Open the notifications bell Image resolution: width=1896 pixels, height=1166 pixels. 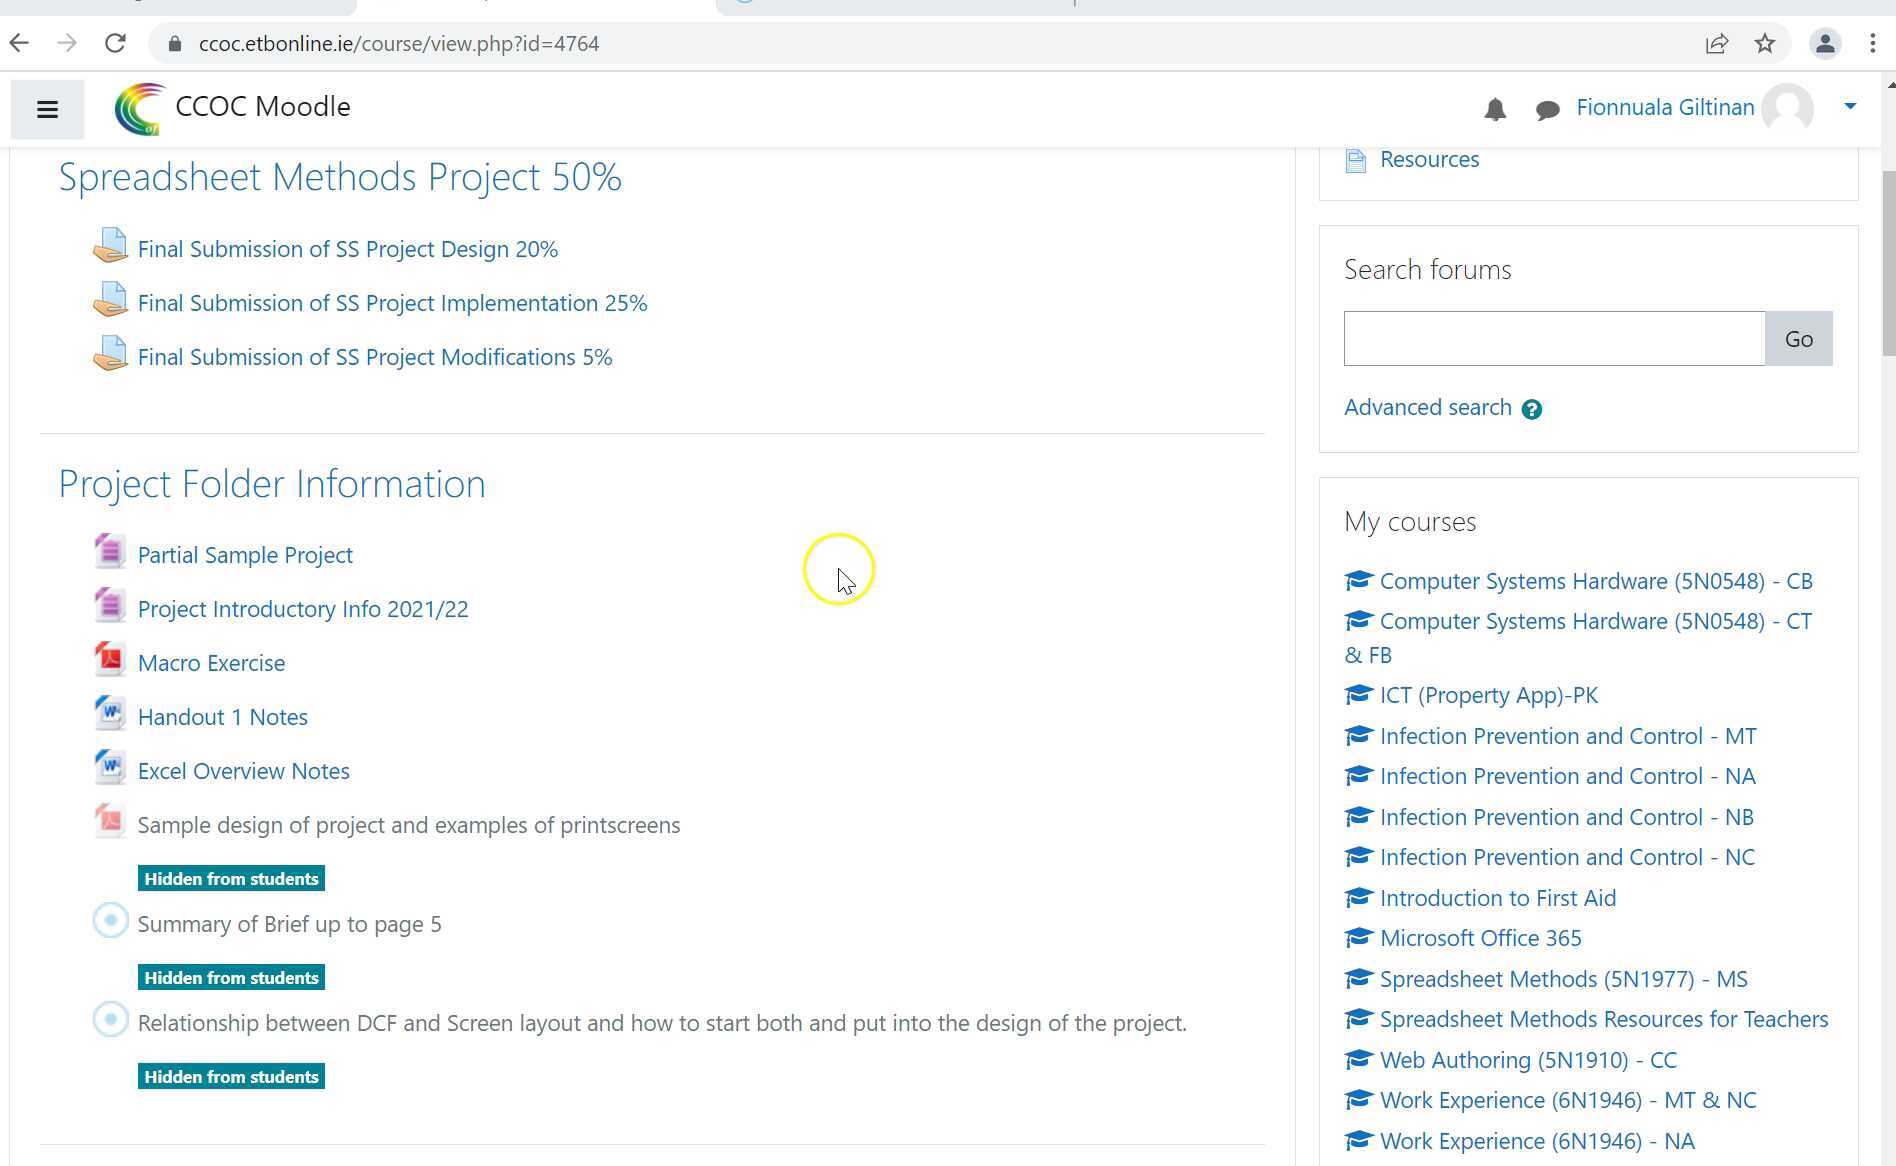pyautogui.click(x=1495, y=109)
